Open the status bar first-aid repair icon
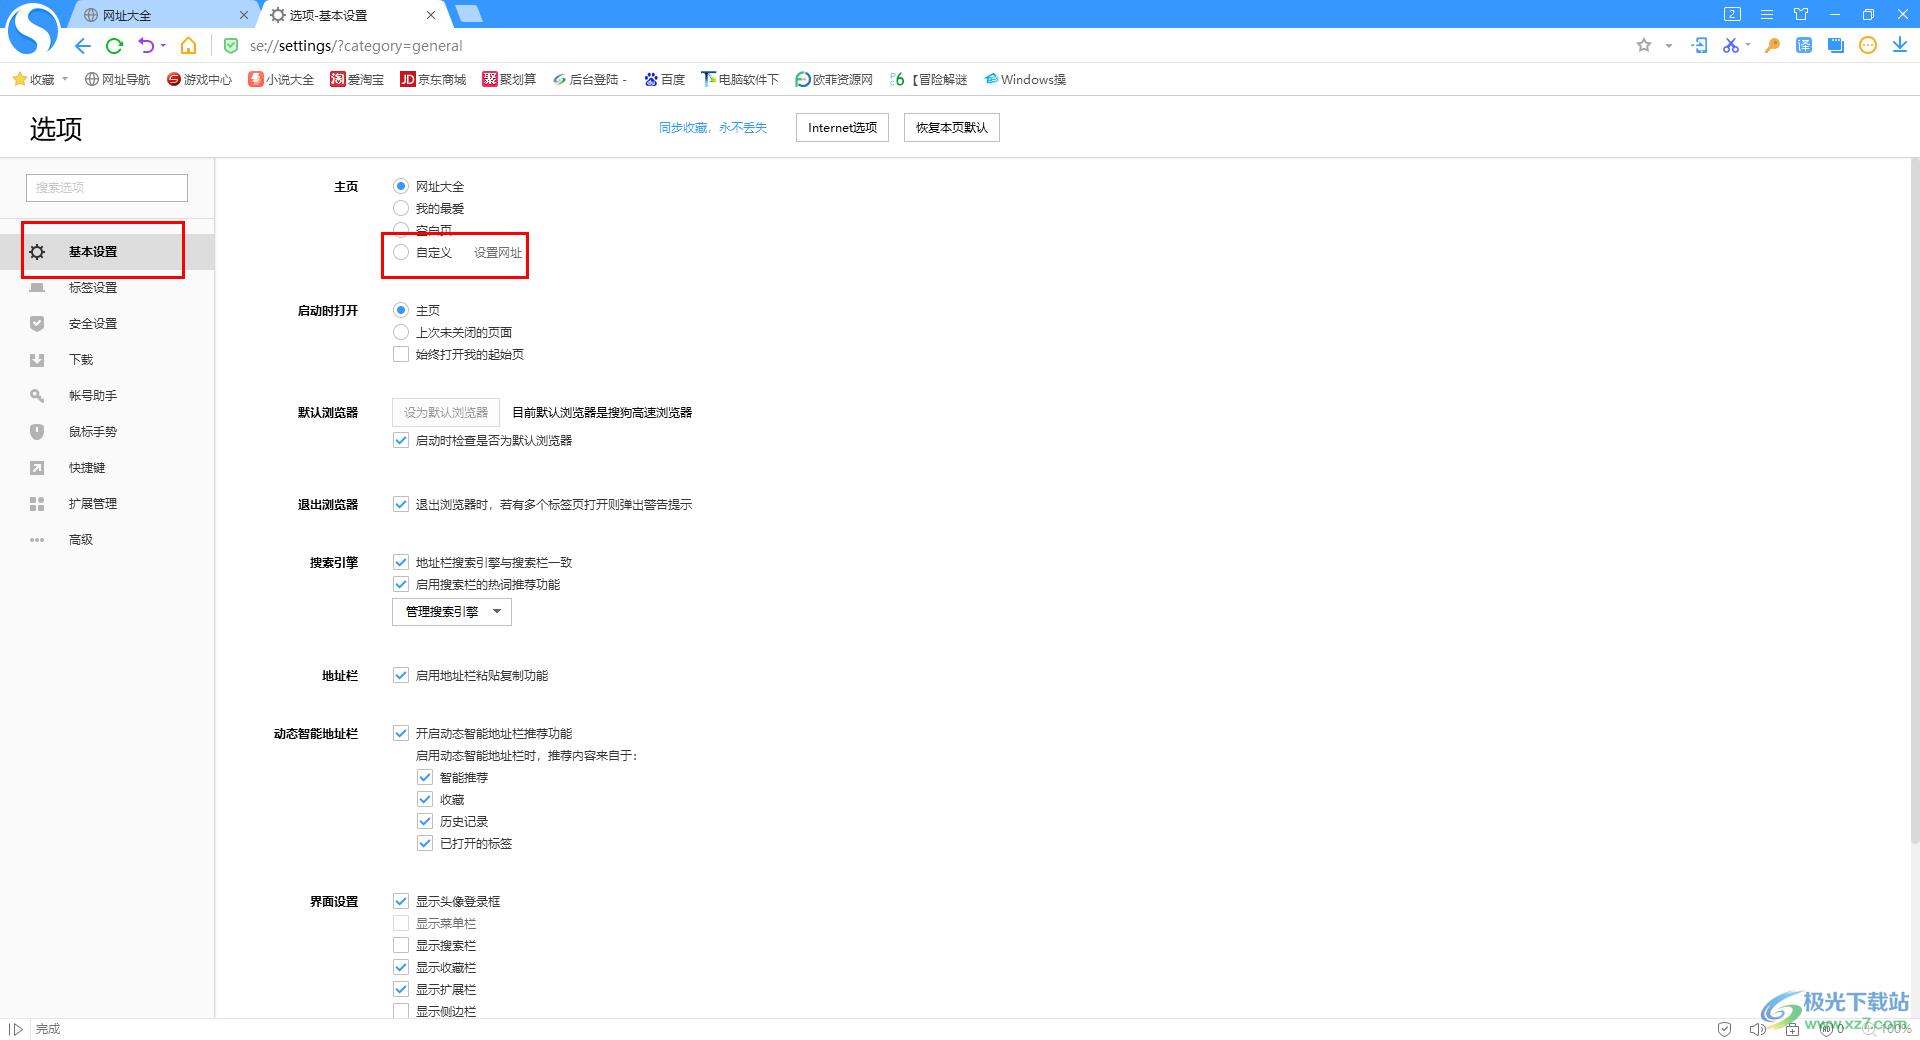1920x1040 pixels. 1792,1029
